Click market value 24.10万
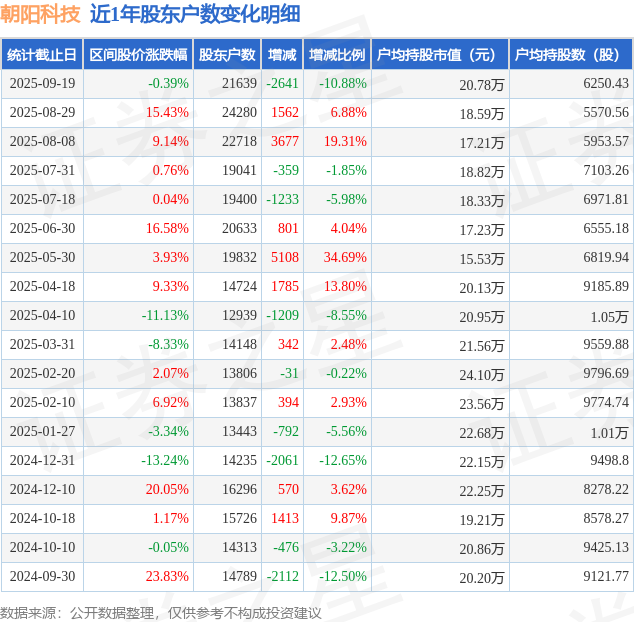 pyautogui.click(x=482, y=375)
